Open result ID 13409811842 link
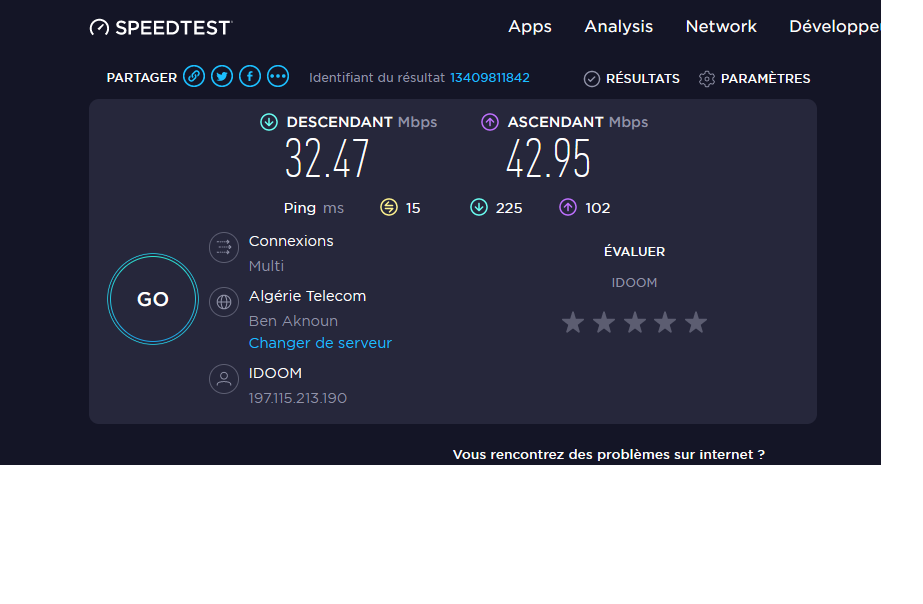The height and width of the screenshot is (604, 923). coord(490,78)
